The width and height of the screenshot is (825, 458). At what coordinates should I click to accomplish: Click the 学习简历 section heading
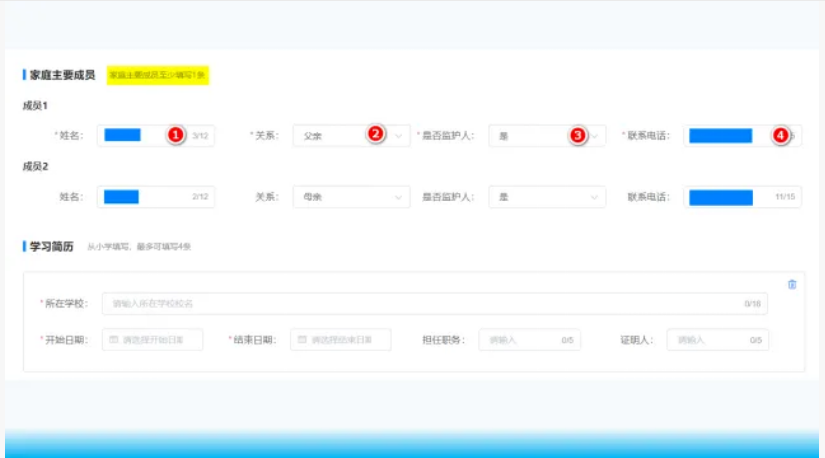click(x=52, y=246)
